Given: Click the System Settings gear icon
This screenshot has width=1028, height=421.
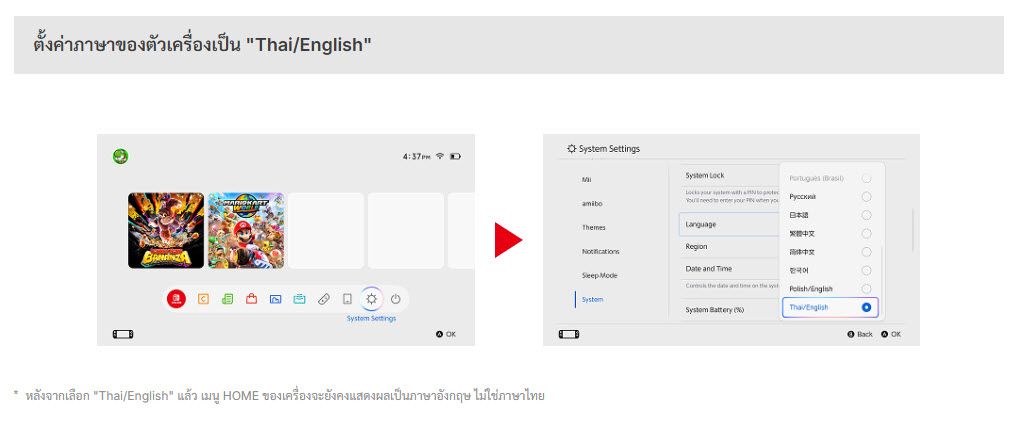Looking at the screenshot, I should coord(371,299).
